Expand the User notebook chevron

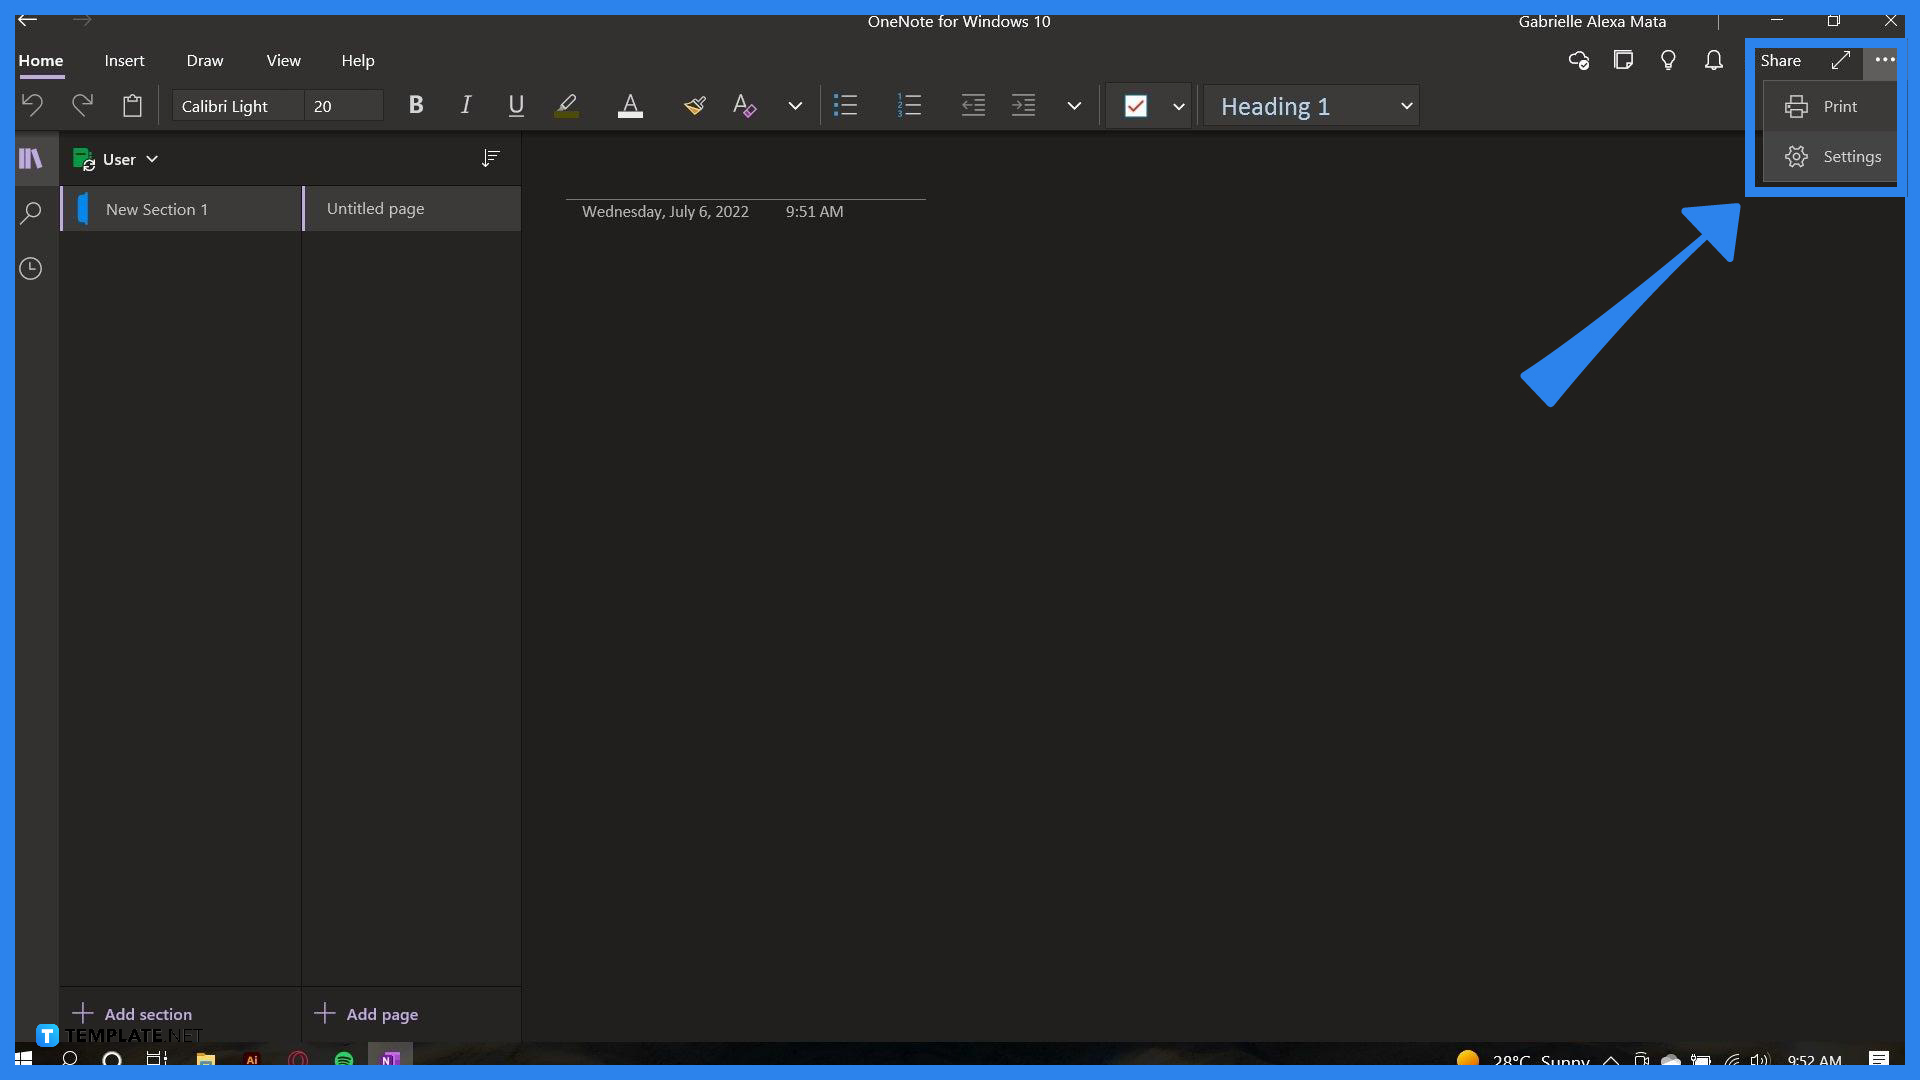(x=153, y=159)
